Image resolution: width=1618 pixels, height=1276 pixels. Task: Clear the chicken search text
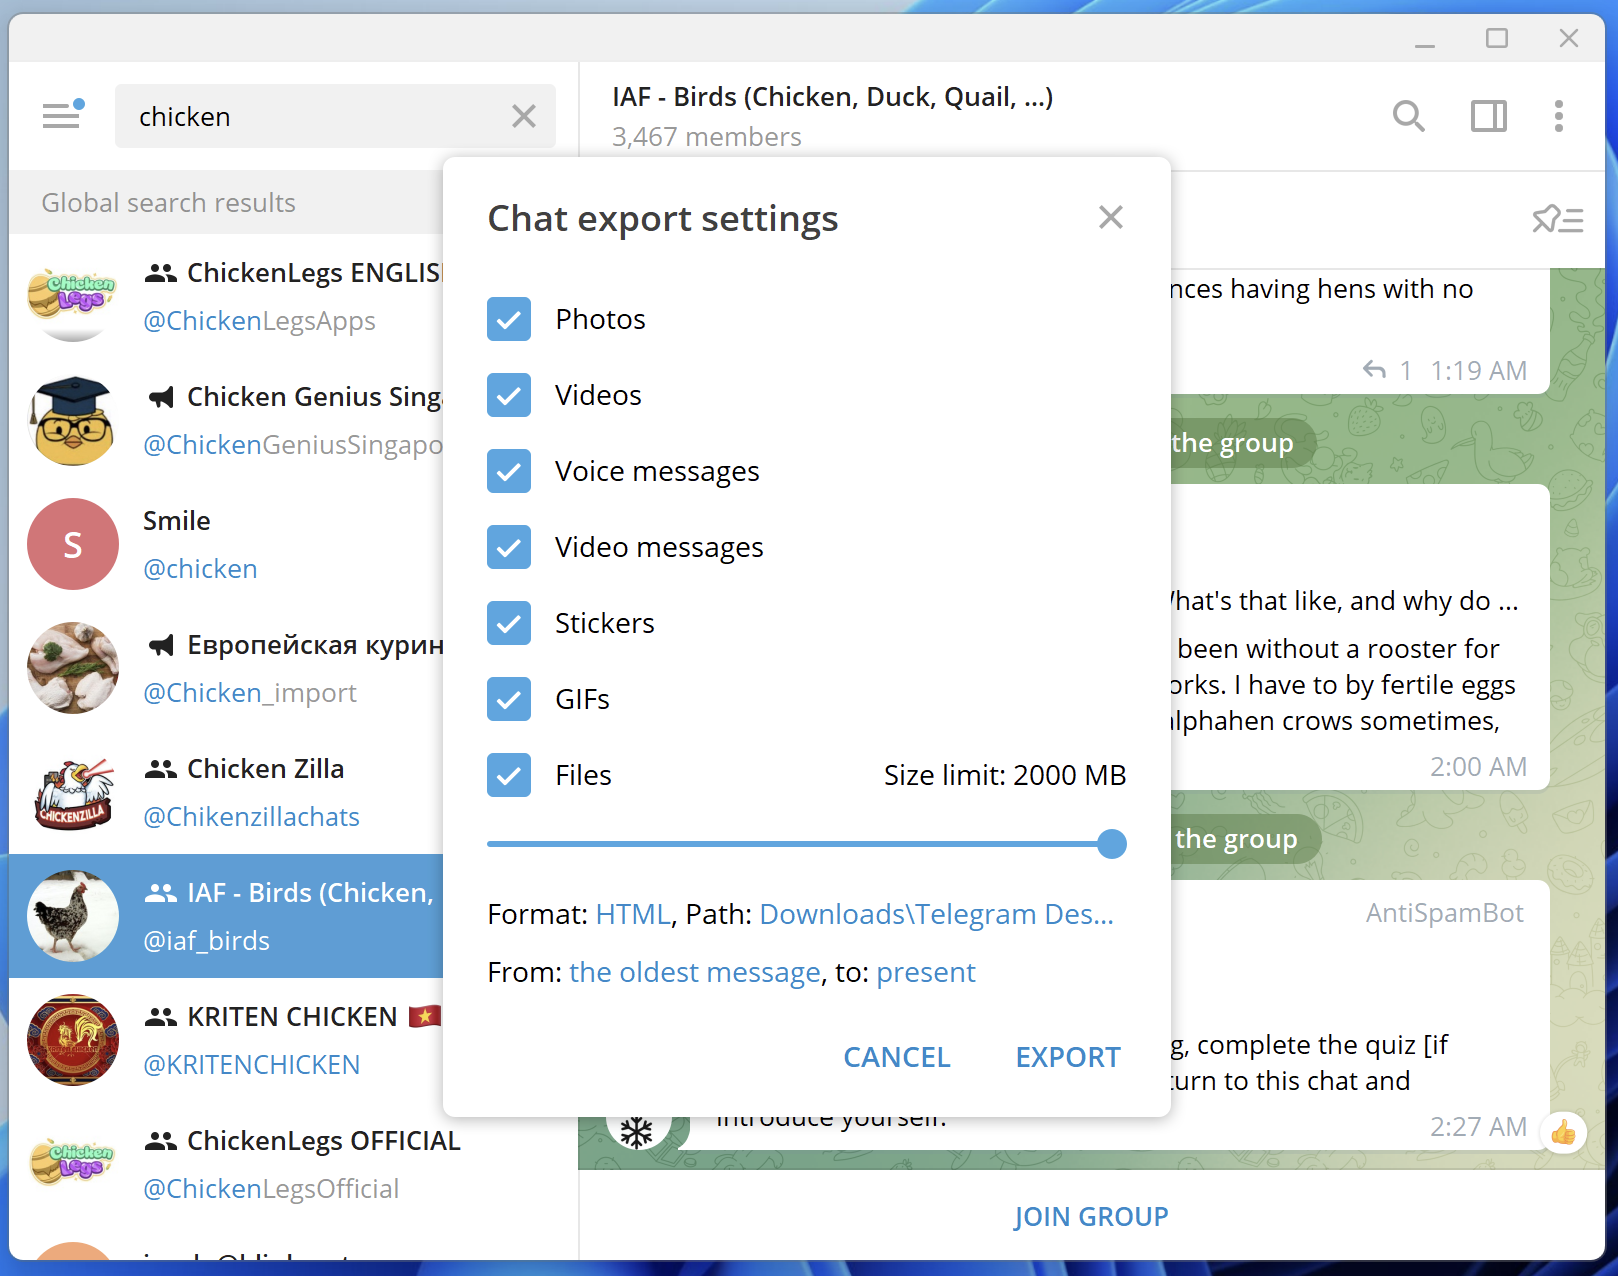tap(524, 116)
